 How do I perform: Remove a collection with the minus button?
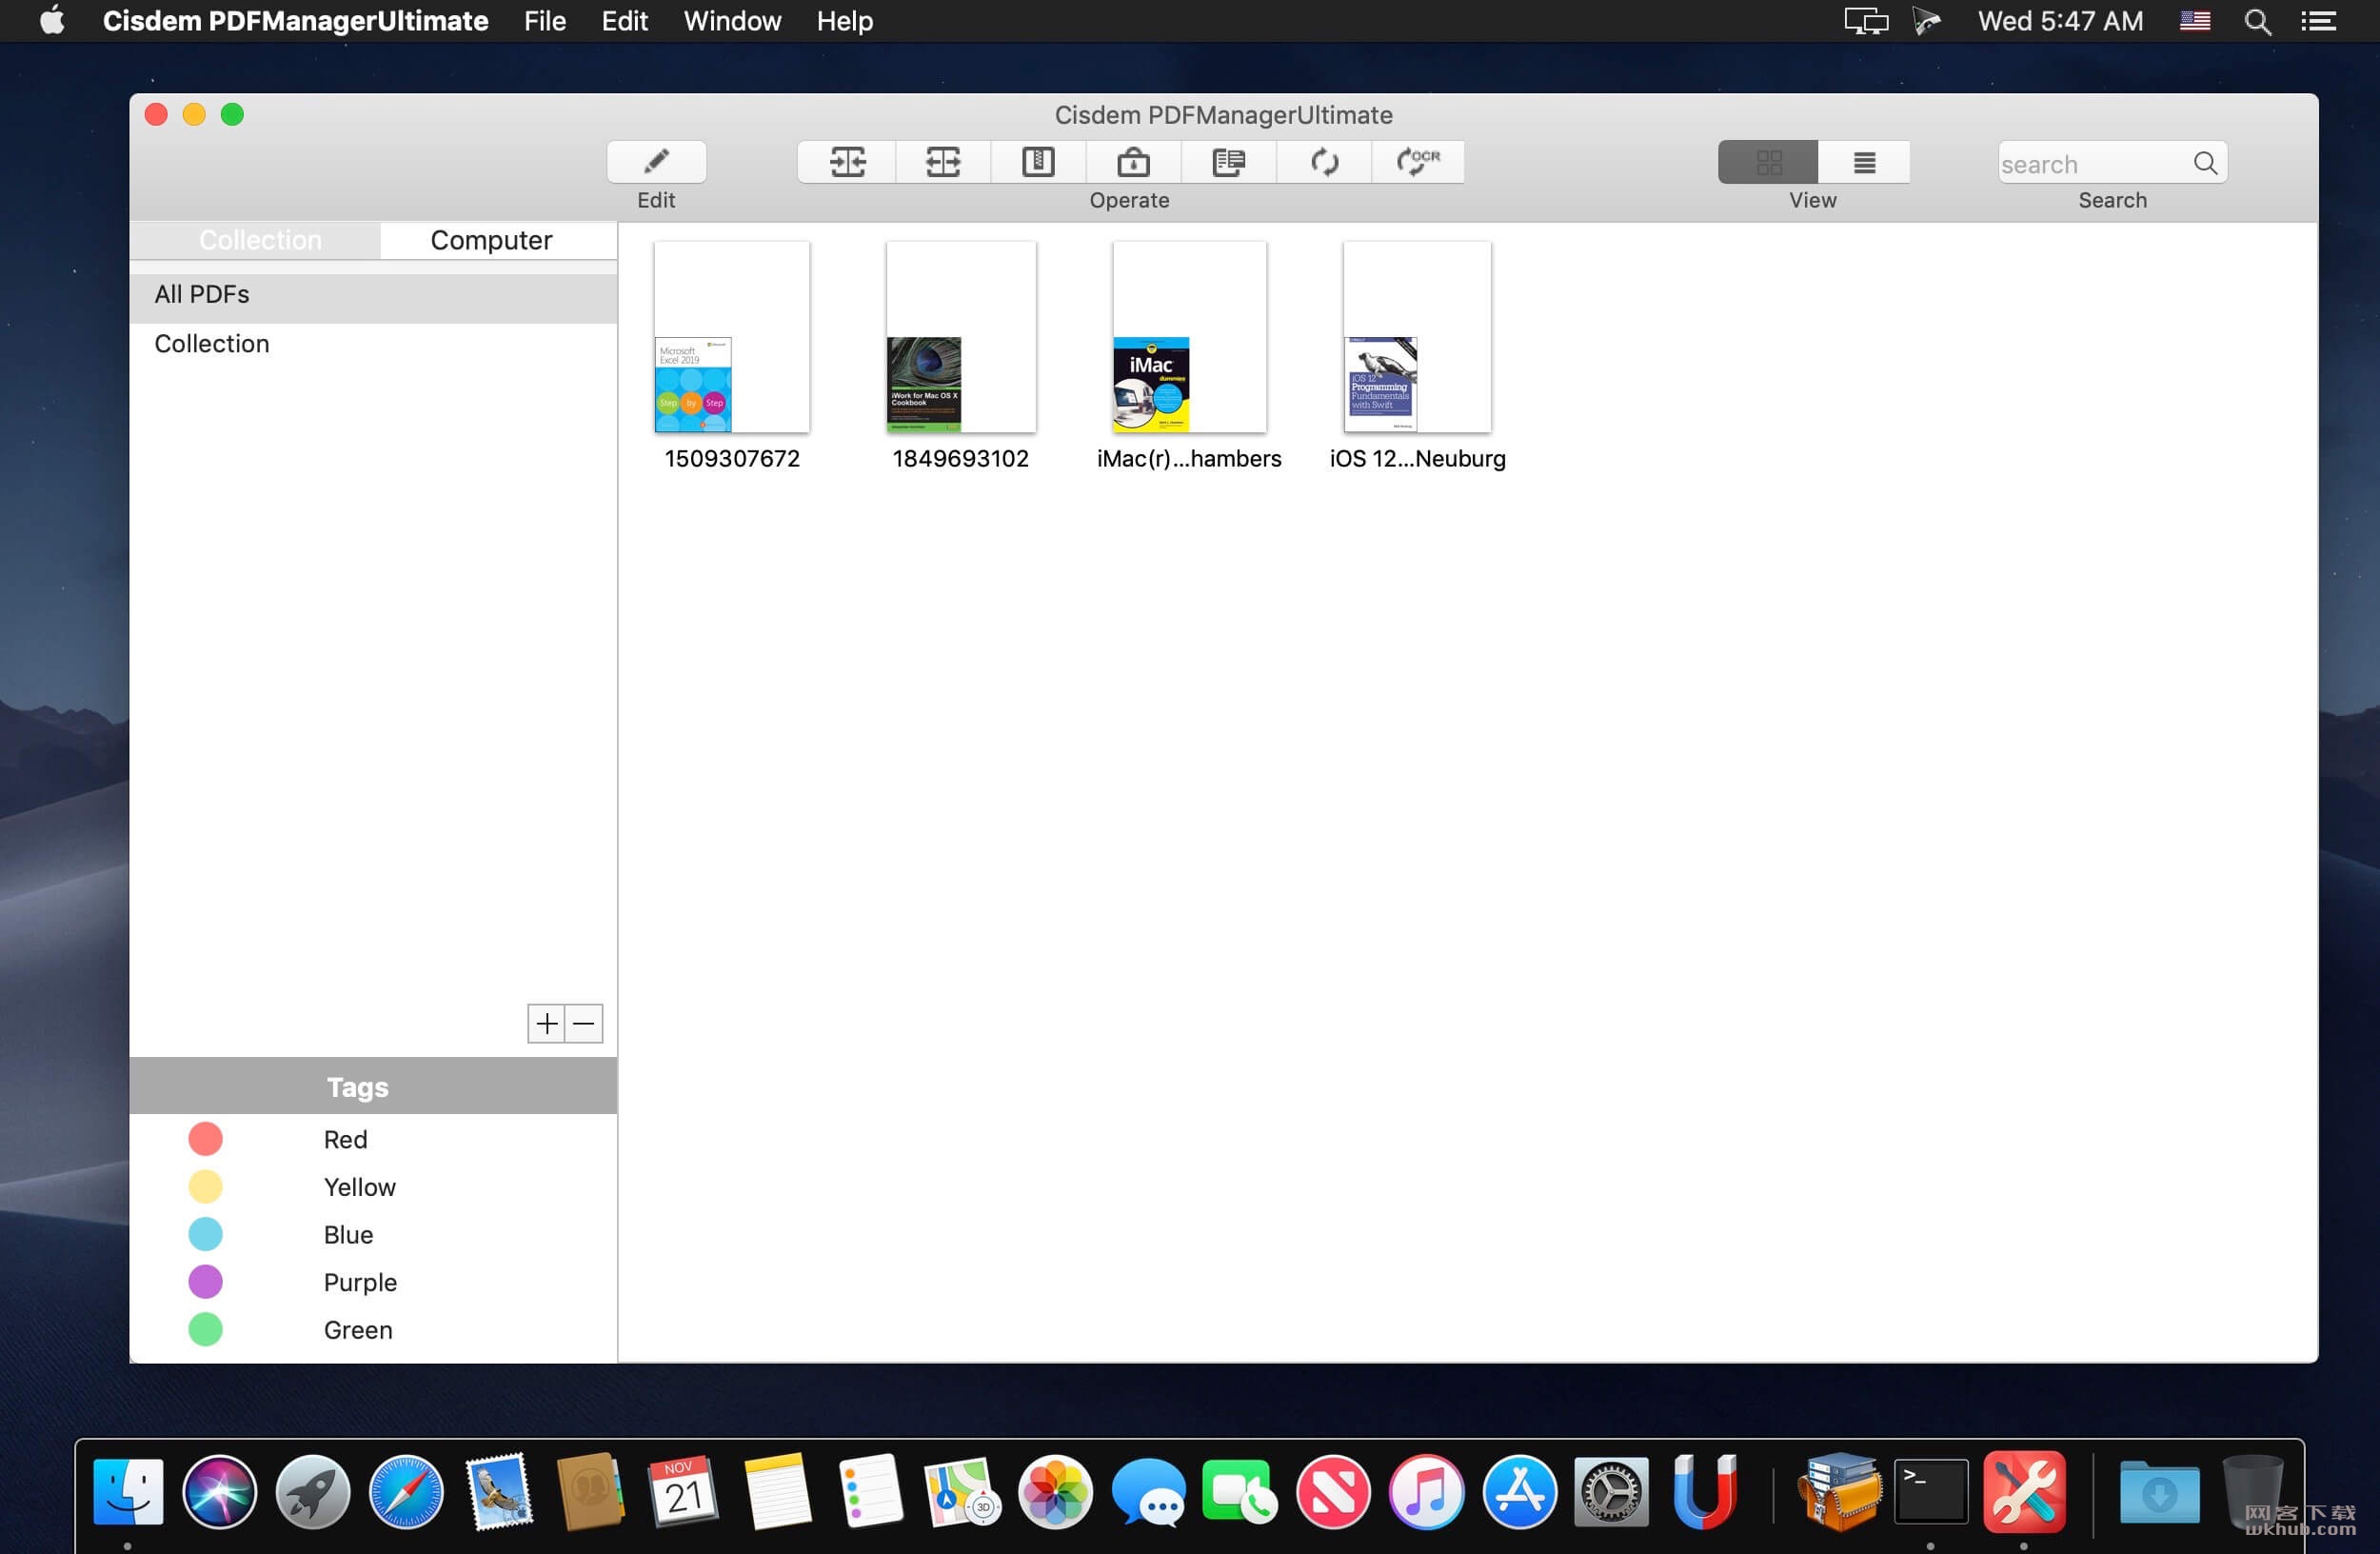(584, 1023)
